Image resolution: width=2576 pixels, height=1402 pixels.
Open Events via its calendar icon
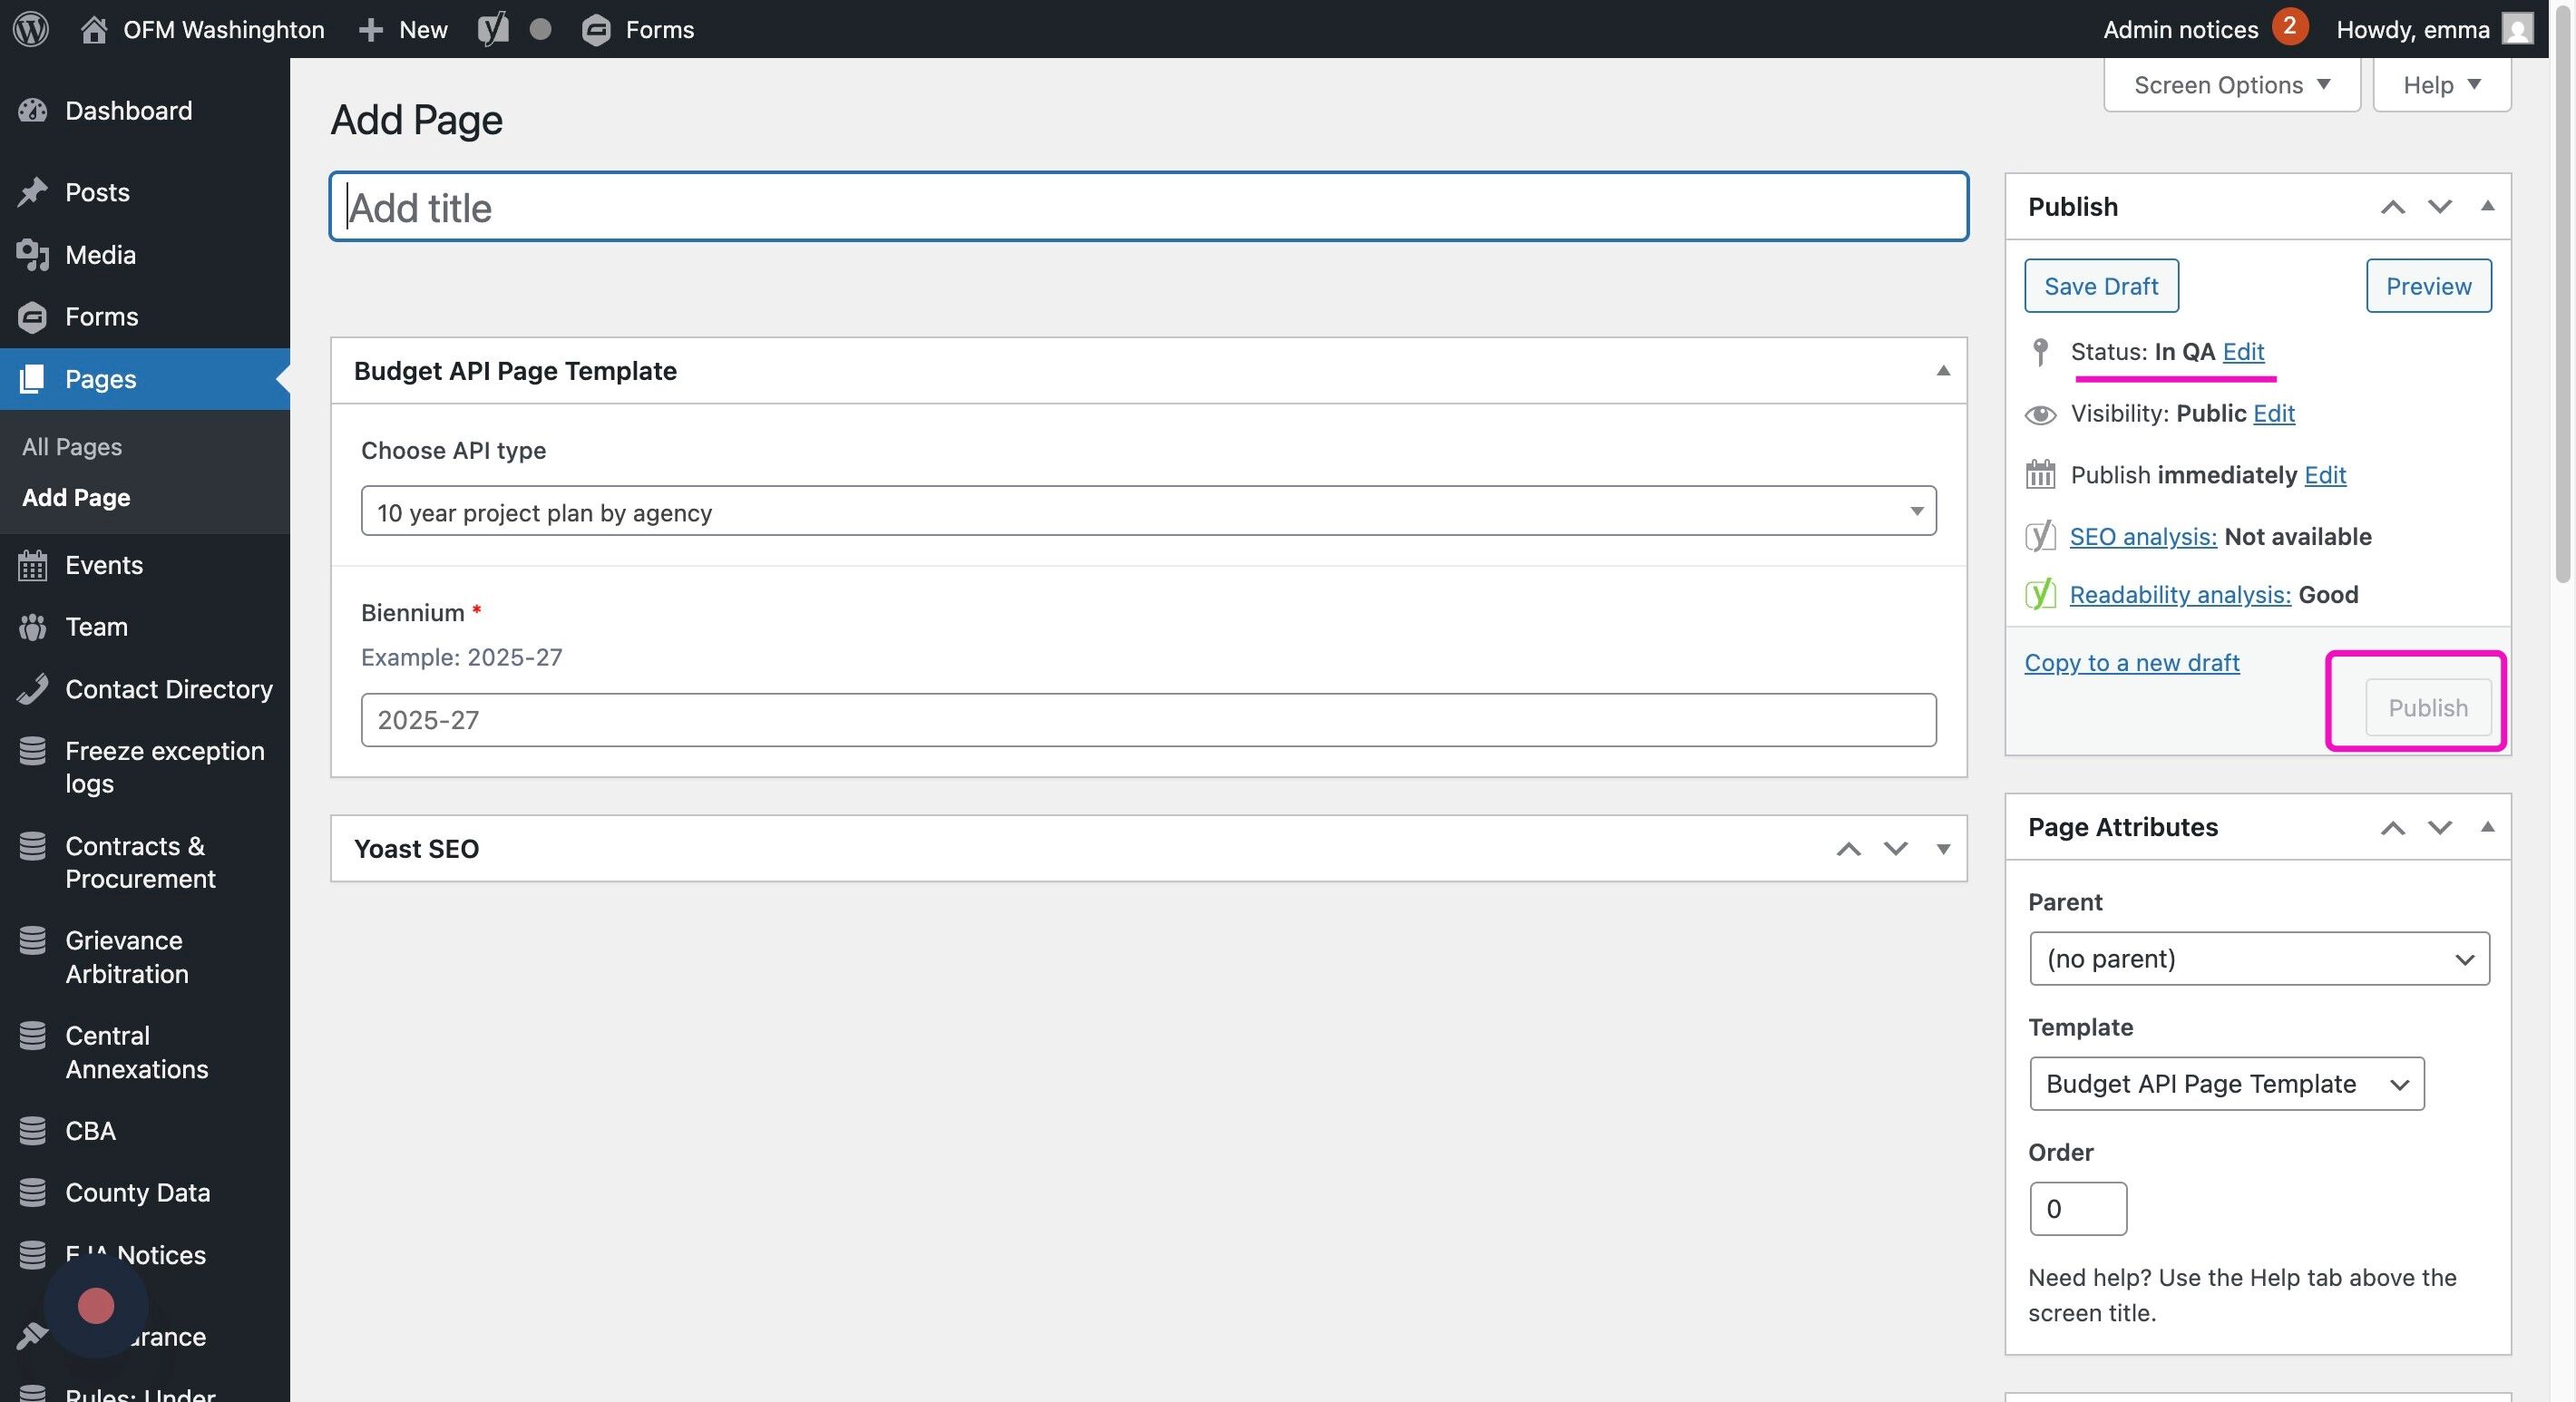32,565
